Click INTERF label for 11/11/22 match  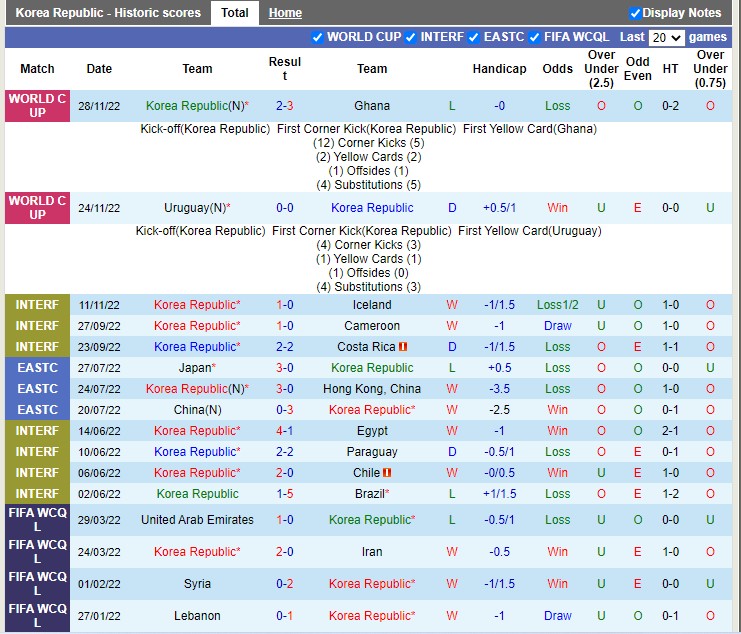coord(37,305)
